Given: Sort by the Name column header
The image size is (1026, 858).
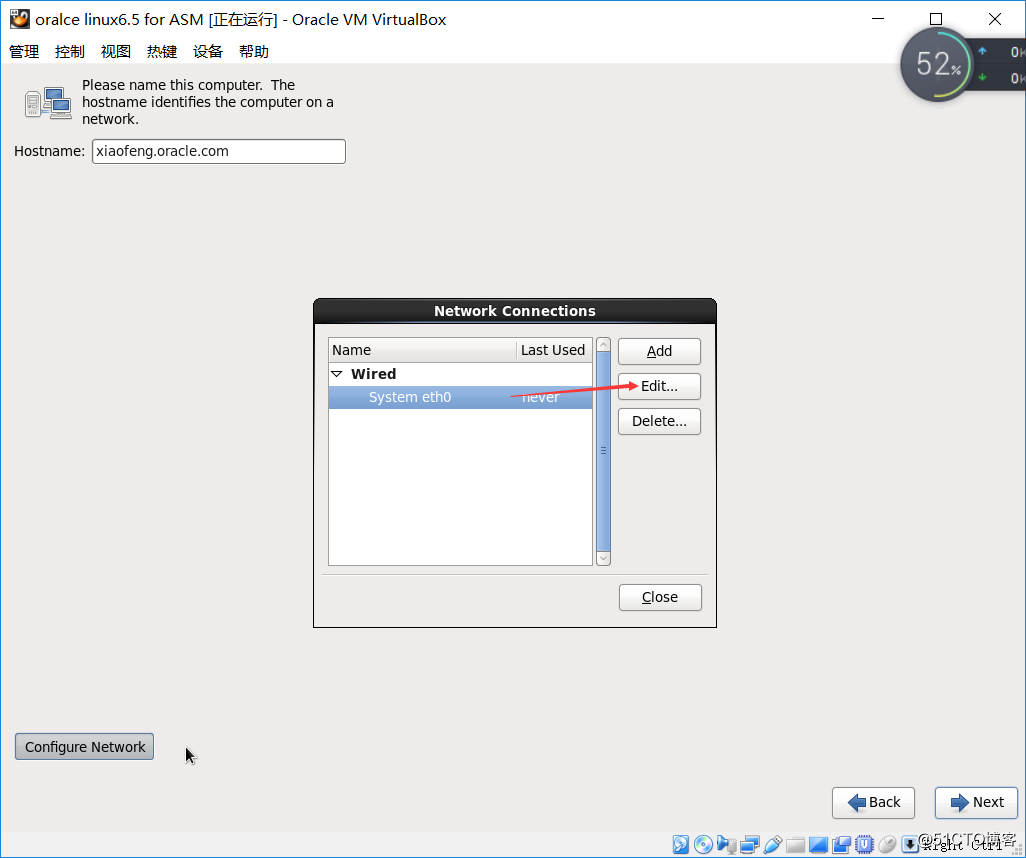Looking at the screenshot, I should [422, 350].
